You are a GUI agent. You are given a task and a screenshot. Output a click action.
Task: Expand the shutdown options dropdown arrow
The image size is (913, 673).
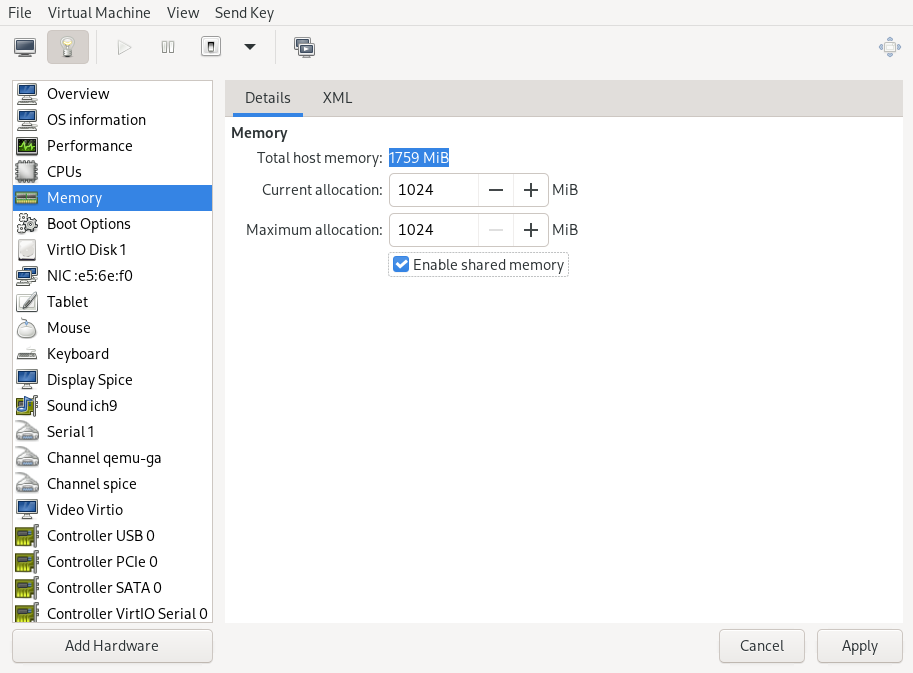coord(249,47)
